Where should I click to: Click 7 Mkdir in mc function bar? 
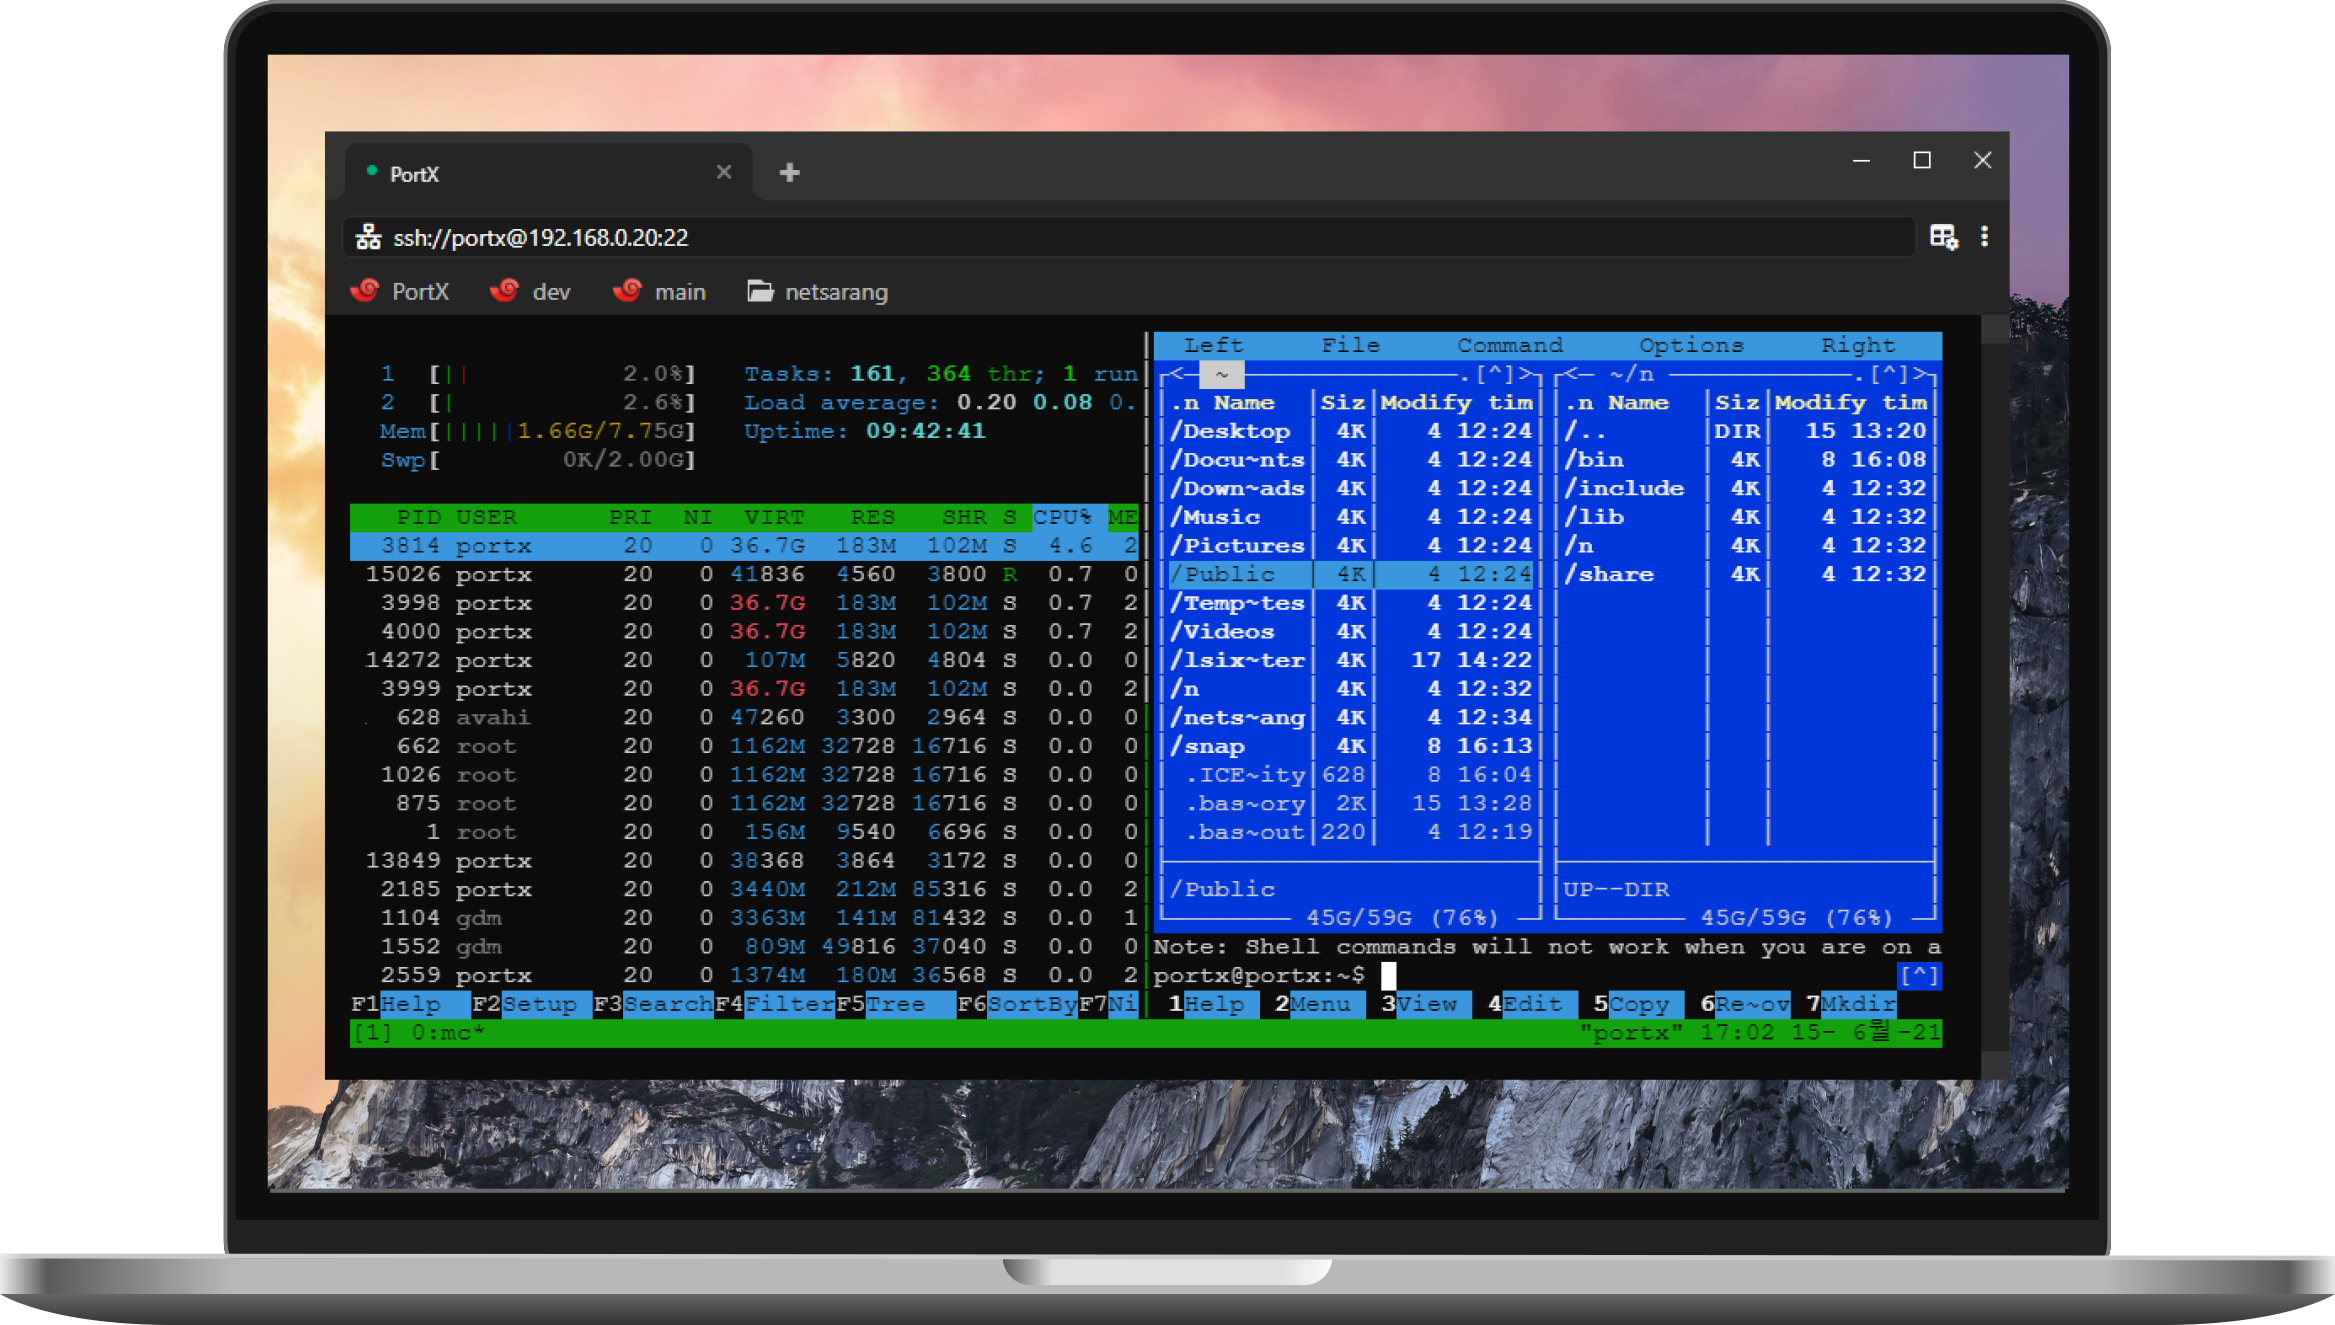[x=1851, y=1004]
